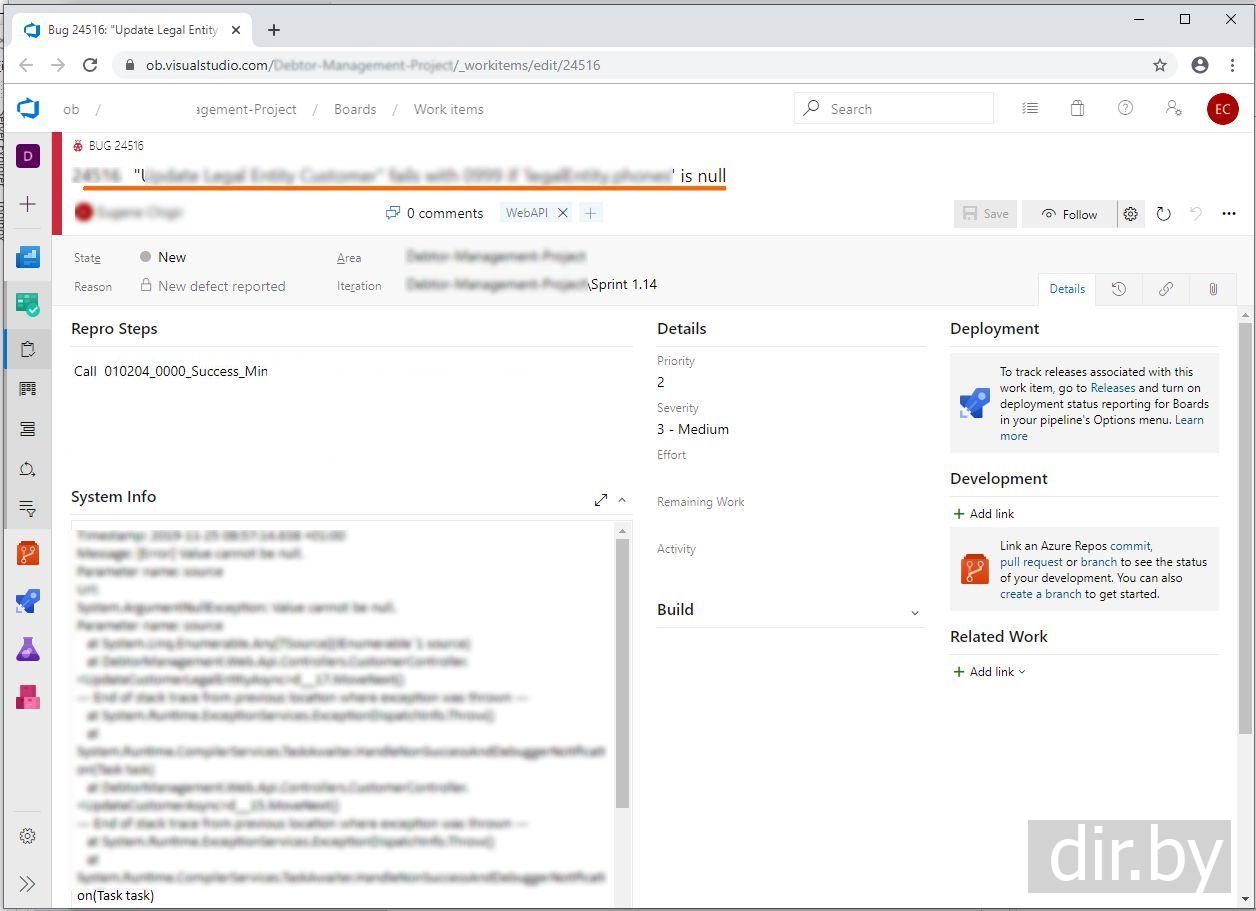Open Backlogs sidebar icon

[x=28, y=429]
